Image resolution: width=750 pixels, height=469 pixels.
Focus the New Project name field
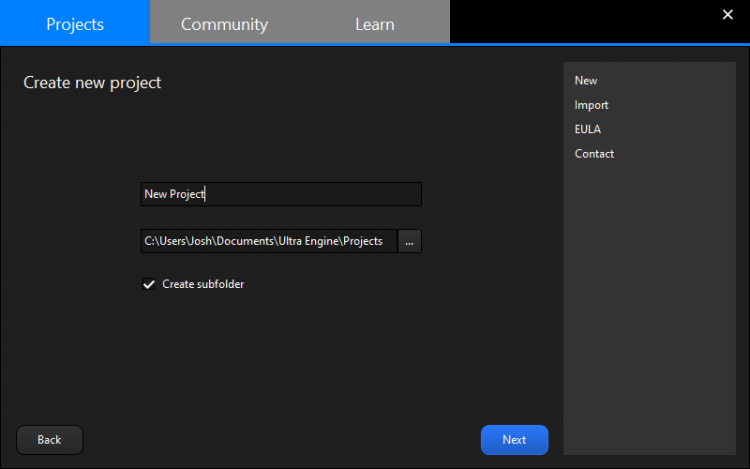coord(280,194)
